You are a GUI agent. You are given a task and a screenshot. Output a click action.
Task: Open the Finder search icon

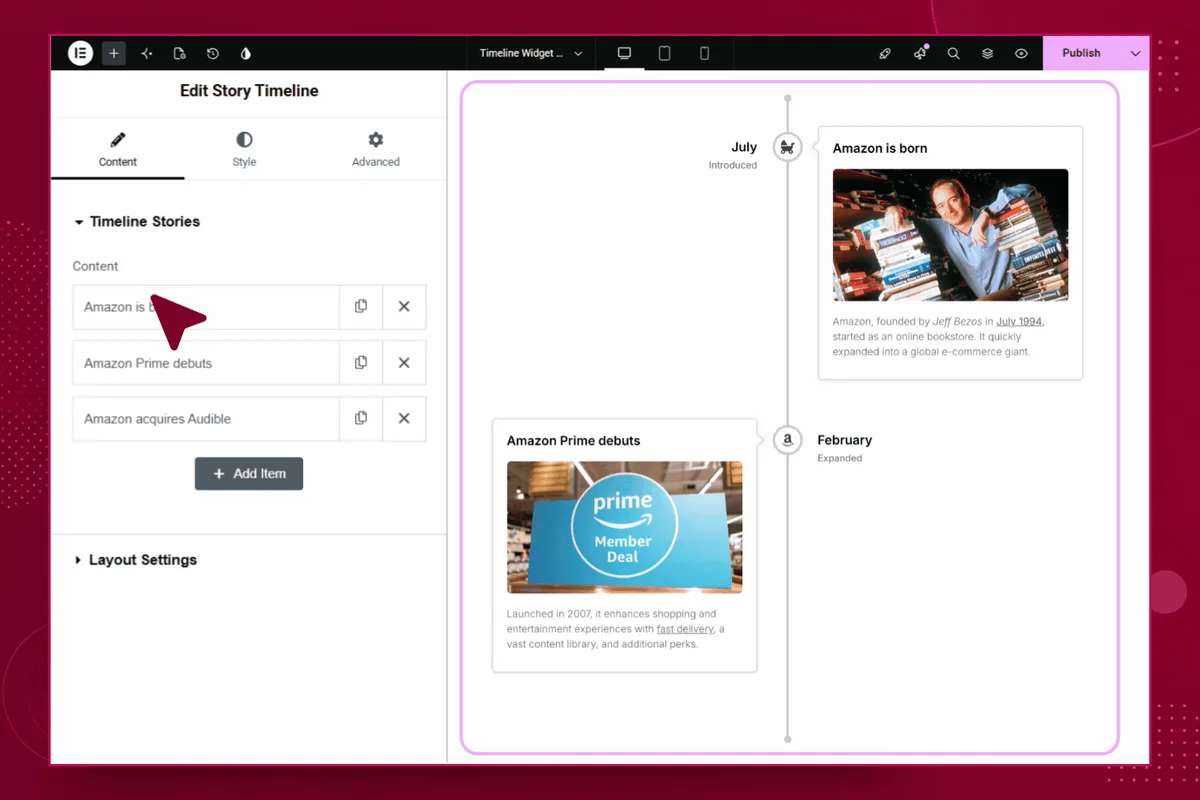pyautogui.click(x=954, y=53)
